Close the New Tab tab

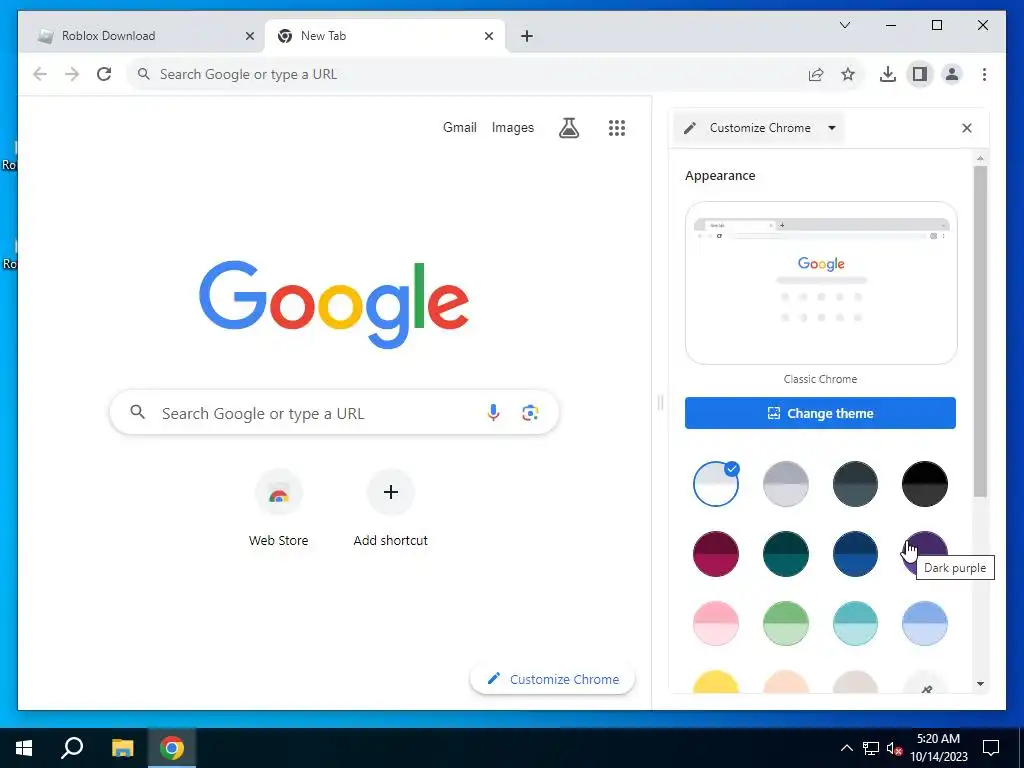tap(488, 36)
